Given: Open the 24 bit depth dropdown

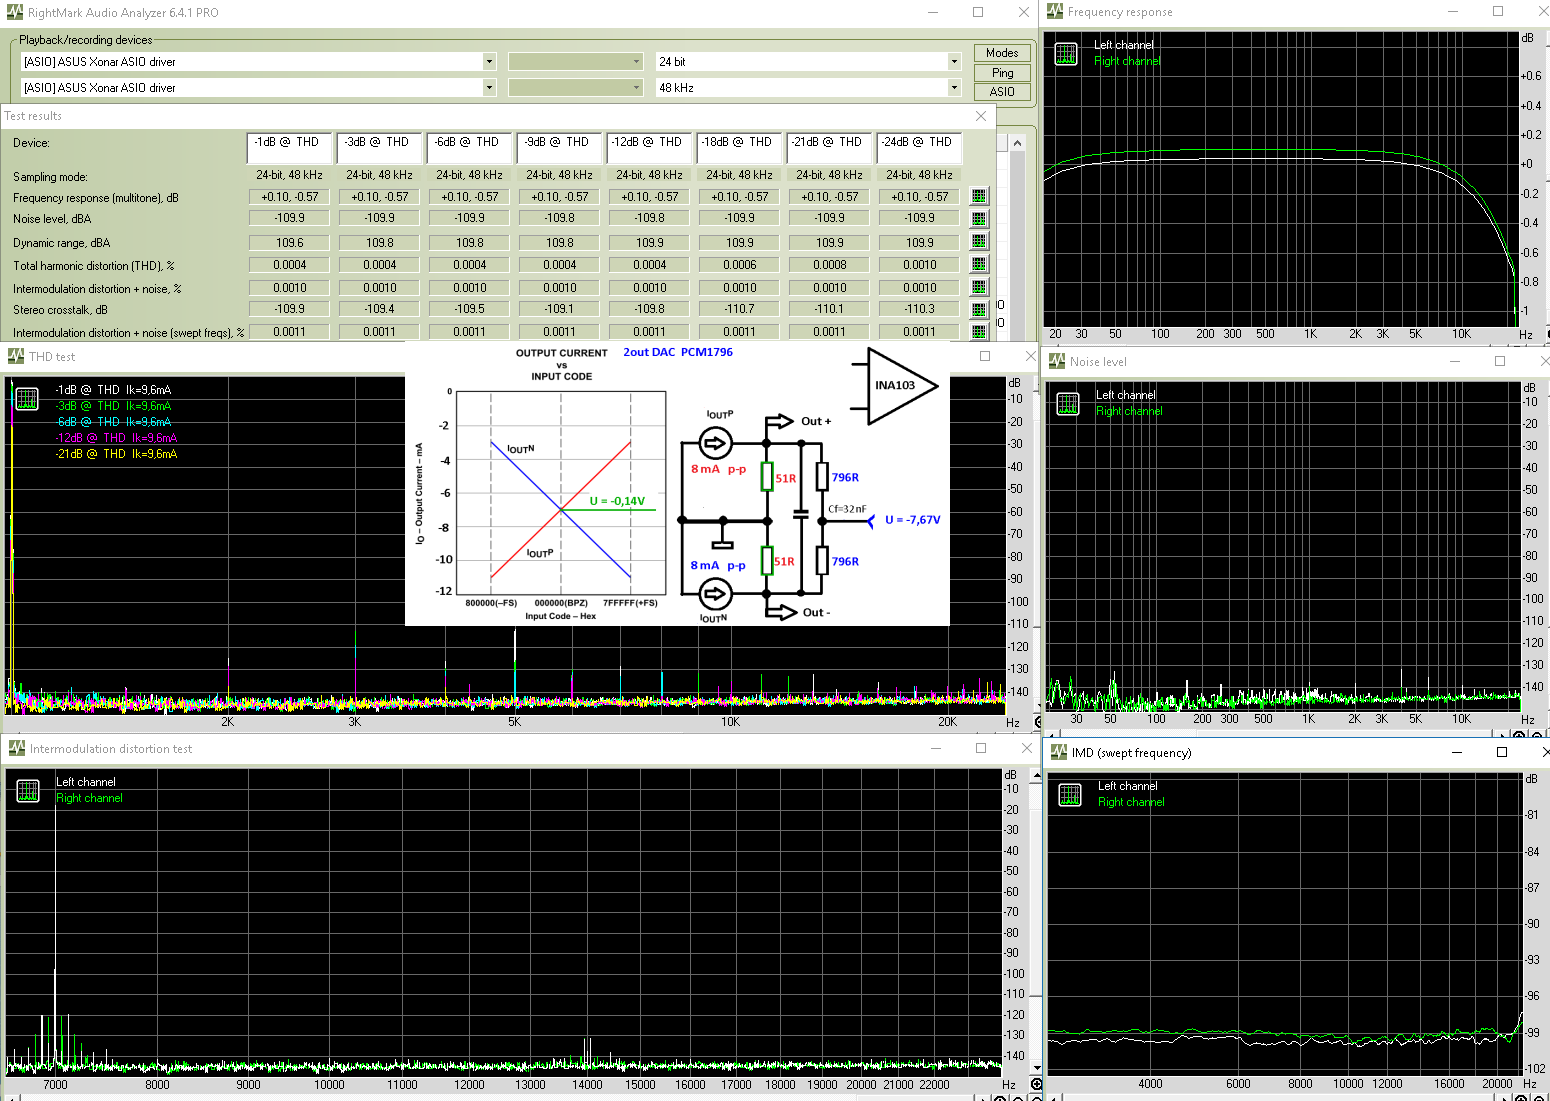Looking at the screenshot, I should [953, 62].
